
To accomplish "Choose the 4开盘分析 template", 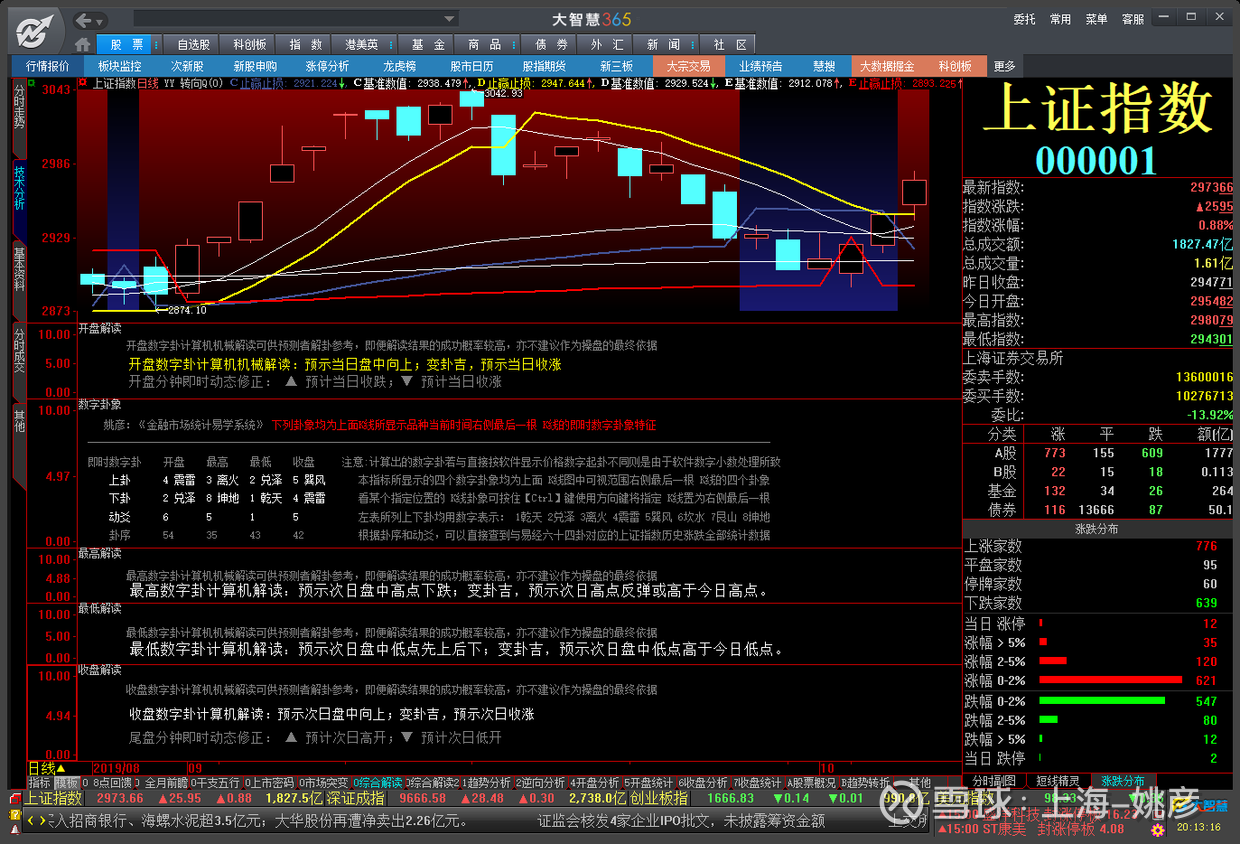I will [x=593, y=783].
